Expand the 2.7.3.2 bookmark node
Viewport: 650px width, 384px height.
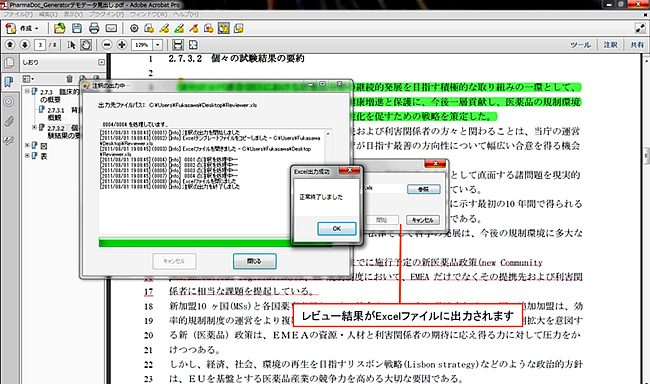tap(34, 127)
